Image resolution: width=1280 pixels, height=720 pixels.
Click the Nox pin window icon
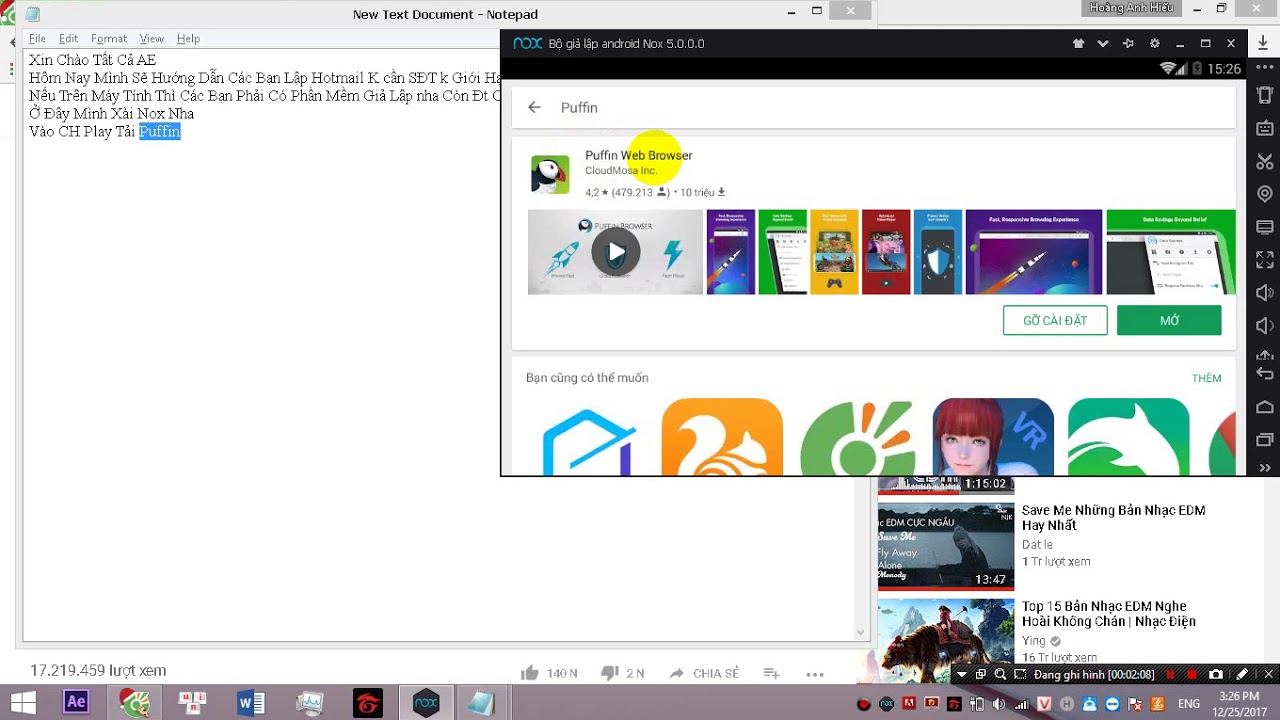coord(1129,44)
